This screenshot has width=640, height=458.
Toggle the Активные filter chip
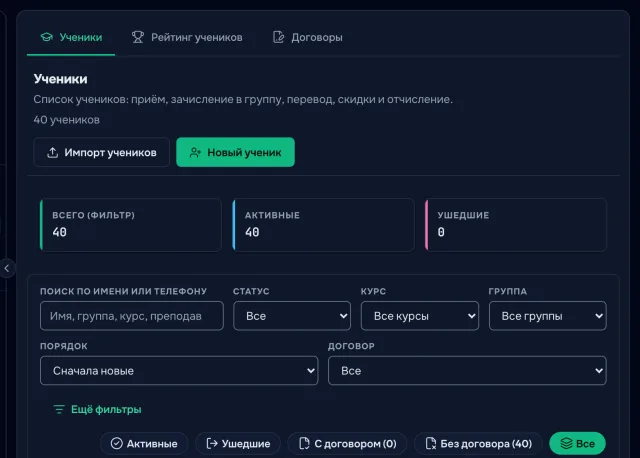point(144,444)
